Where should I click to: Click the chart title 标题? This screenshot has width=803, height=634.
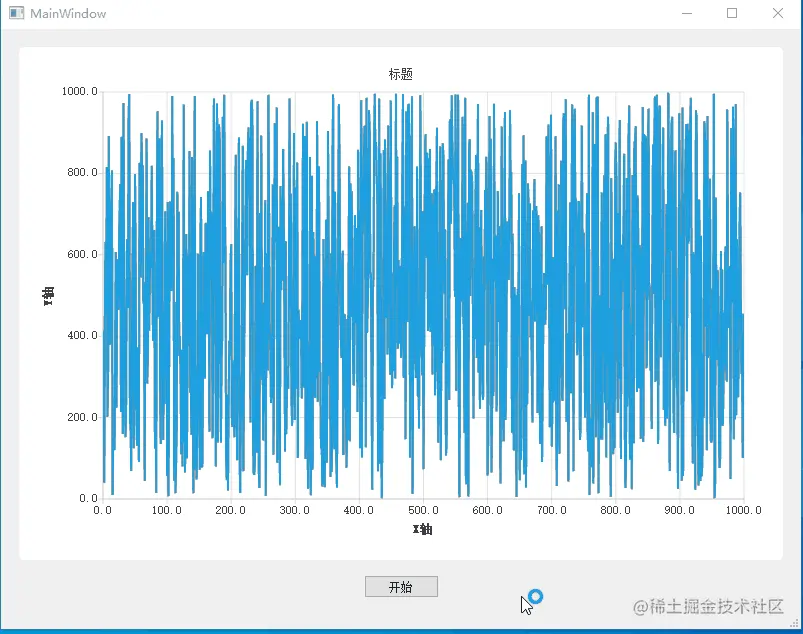pos(401,73)
